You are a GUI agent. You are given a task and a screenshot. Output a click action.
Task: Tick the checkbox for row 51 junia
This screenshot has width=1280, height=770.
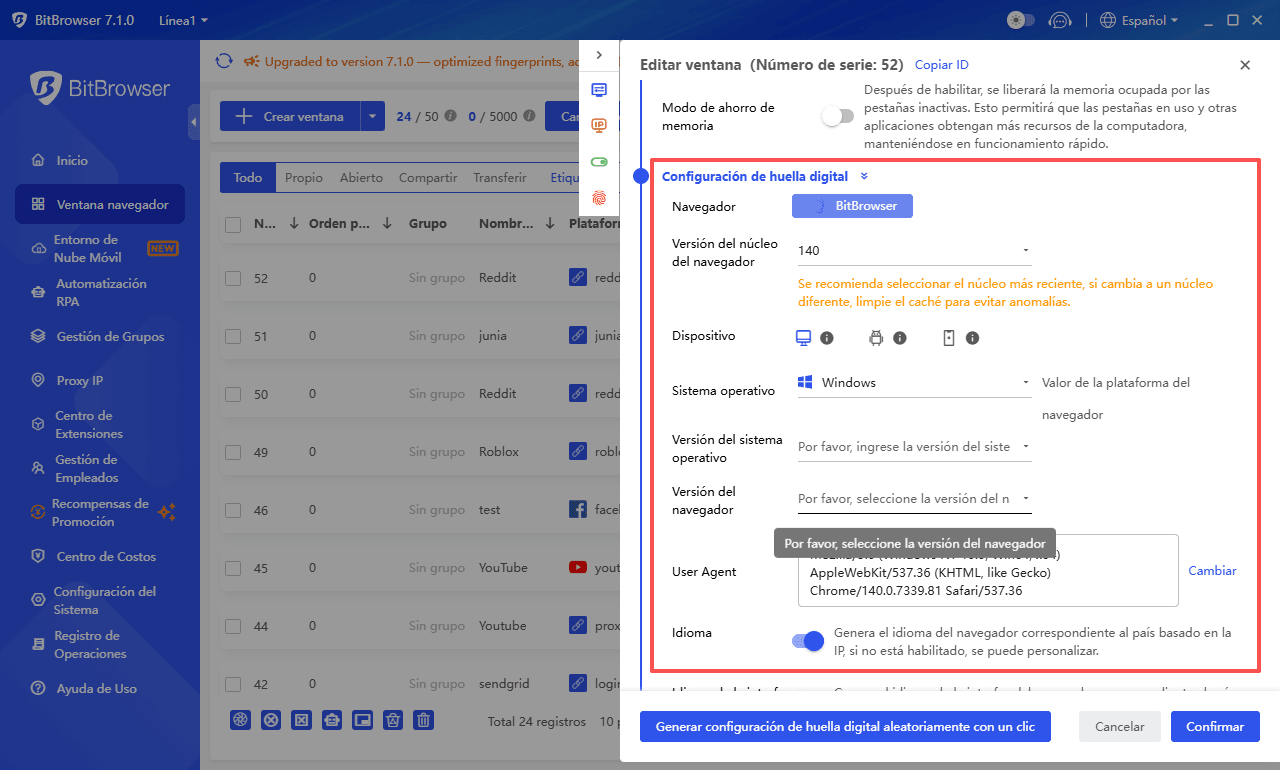[233, 336]
